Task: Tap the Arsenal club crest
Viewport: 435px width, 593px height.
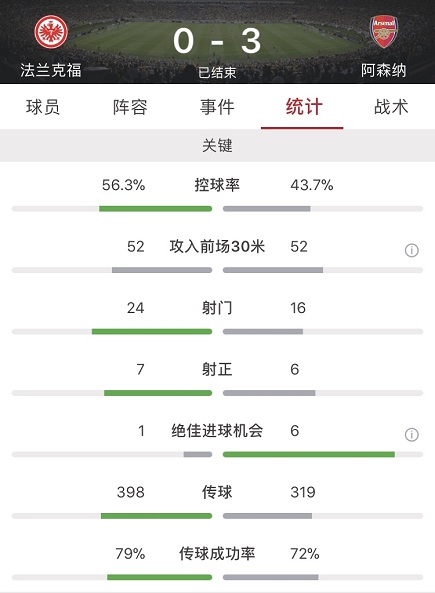Action: point(384,32)
